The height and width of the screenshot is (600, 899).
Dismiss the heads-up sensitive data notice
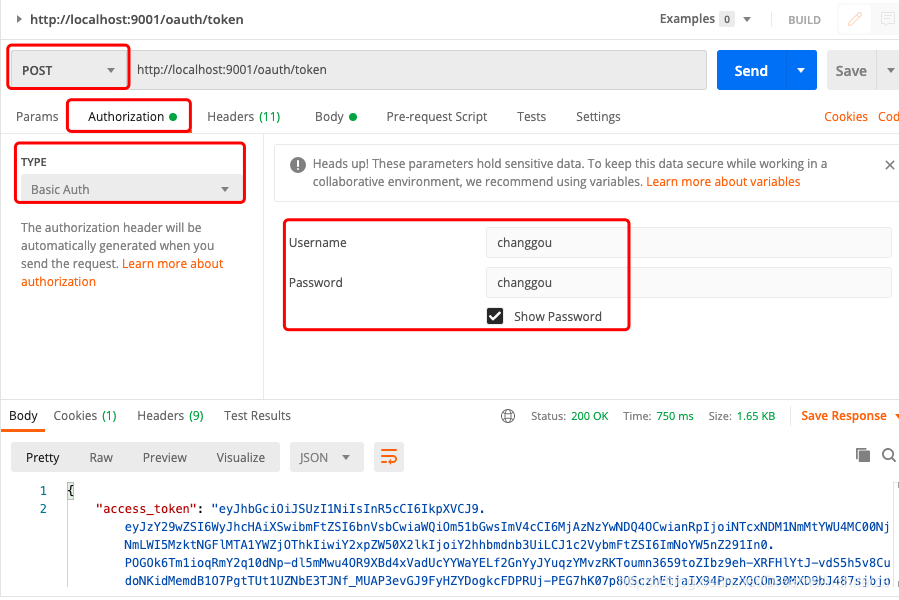coord(889,165)
